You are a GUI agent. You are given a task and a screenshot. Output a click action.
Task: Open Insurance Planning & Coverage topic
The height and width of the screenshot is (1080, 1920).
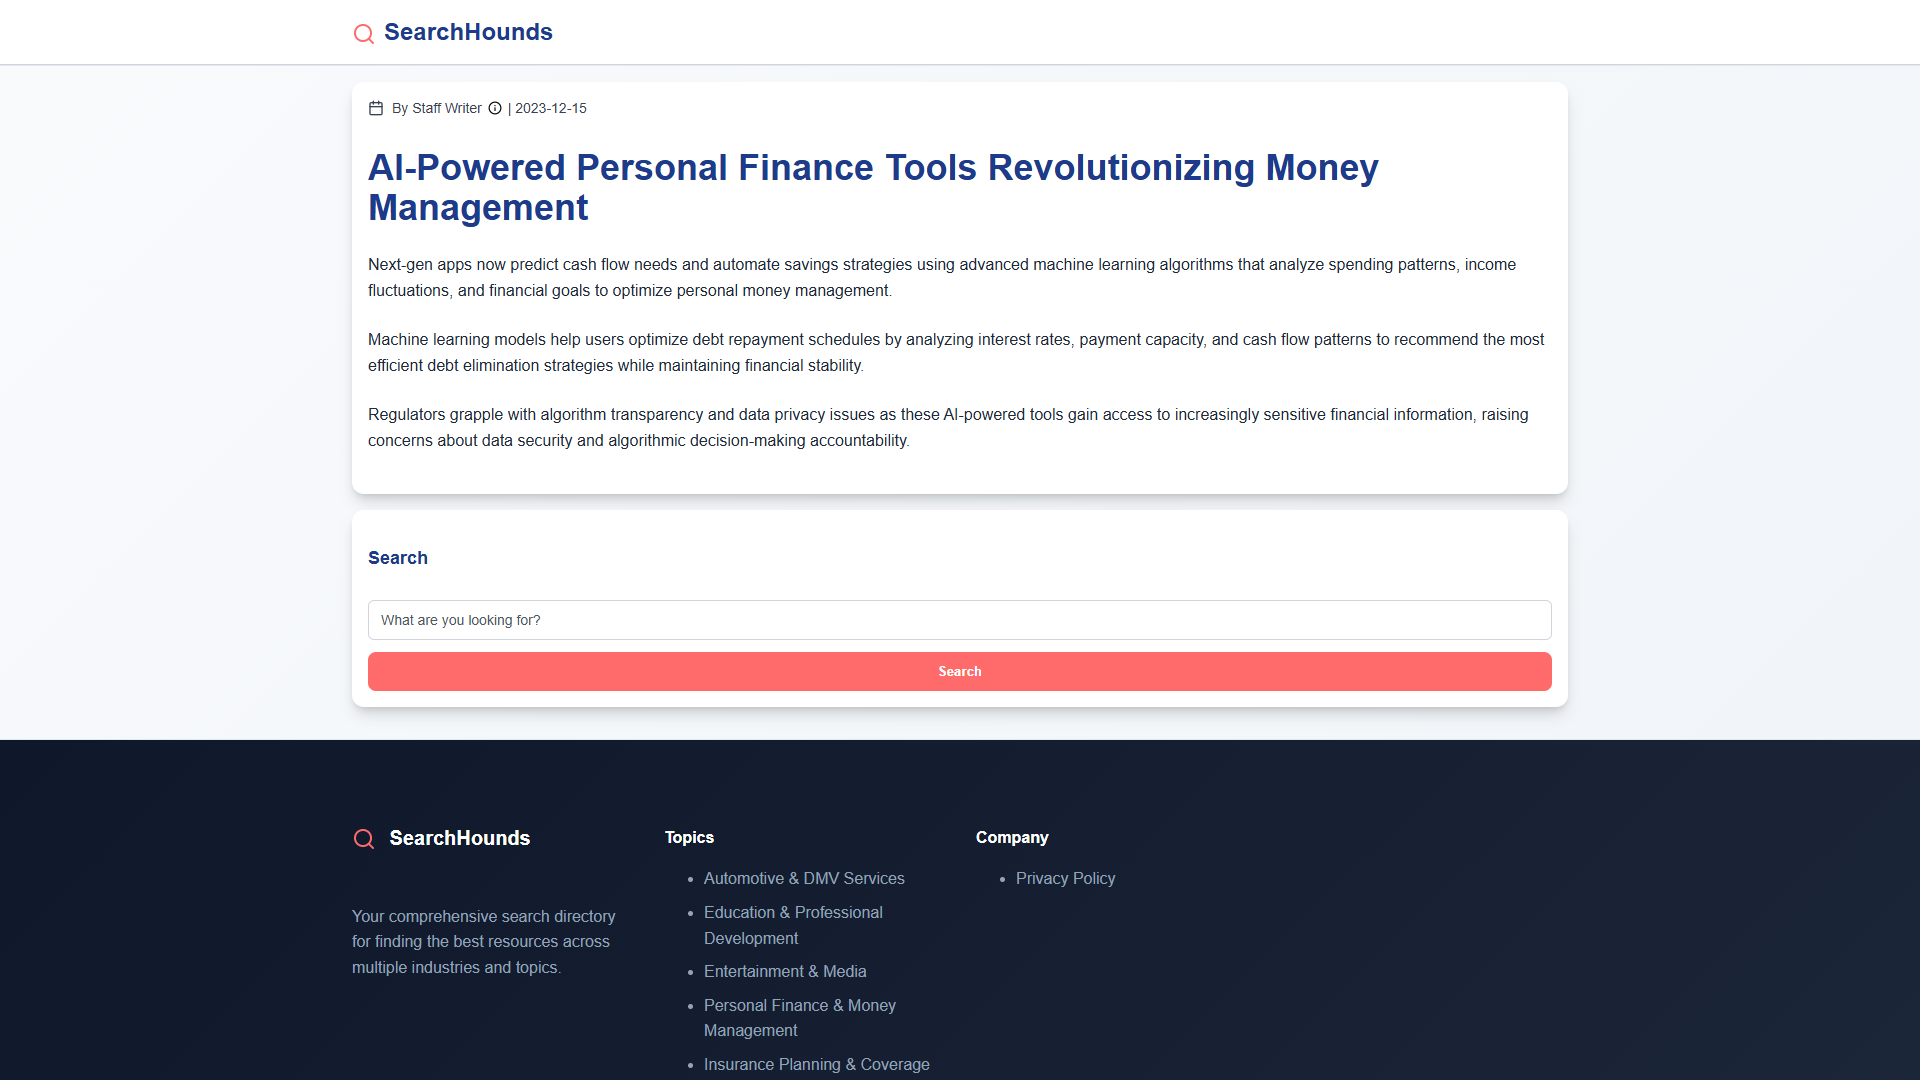click(817, 1064)
